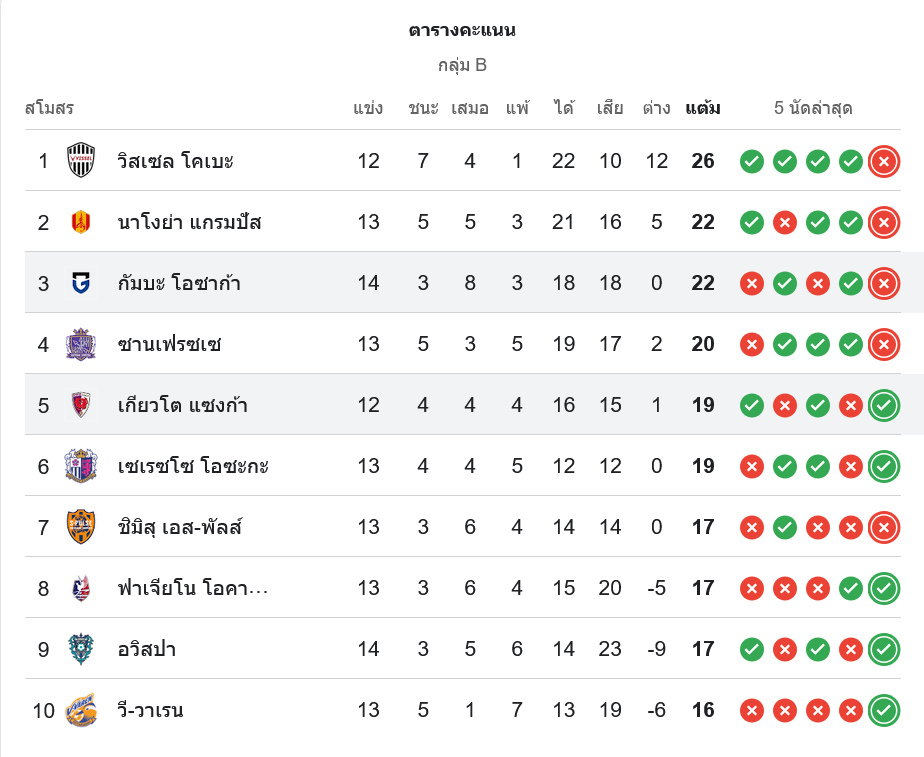
Task: Open นาโงย่า แกรมปัส team link
Action: pos(189,222)
